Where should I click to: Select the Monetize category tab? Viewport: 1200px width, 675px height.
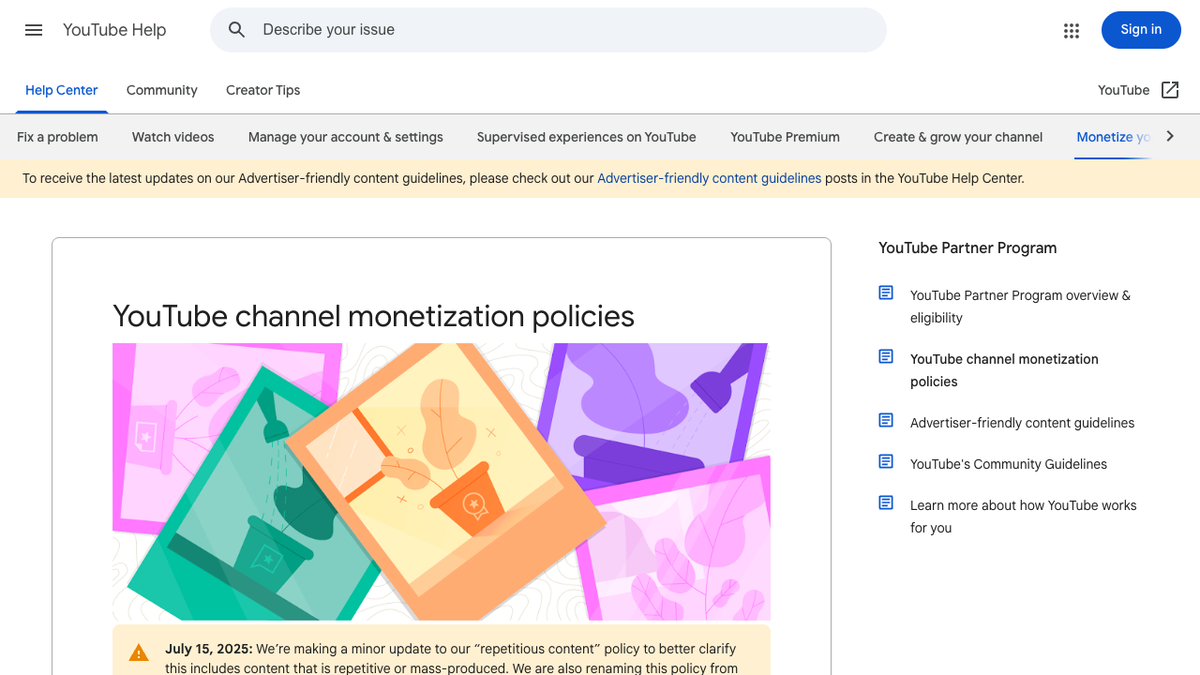[x=1114, y=137]
